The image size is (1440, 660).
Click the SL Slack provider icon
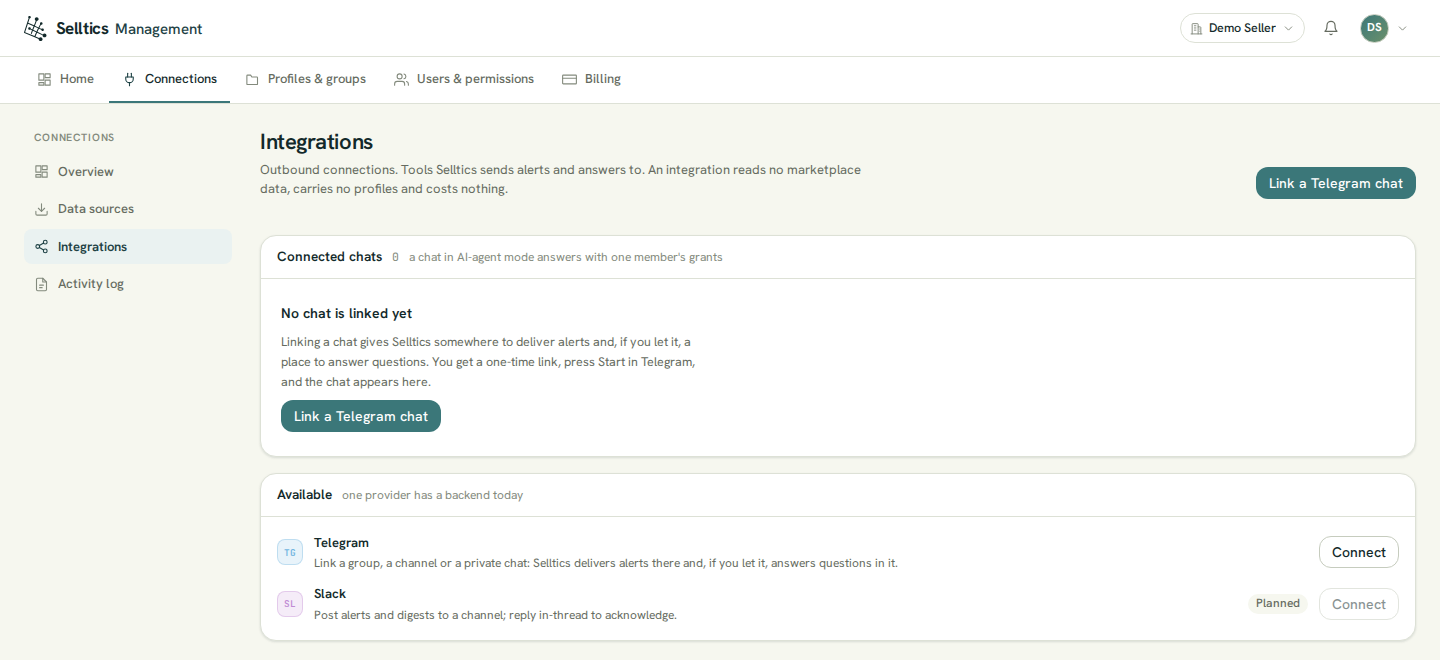click(290, 604)
